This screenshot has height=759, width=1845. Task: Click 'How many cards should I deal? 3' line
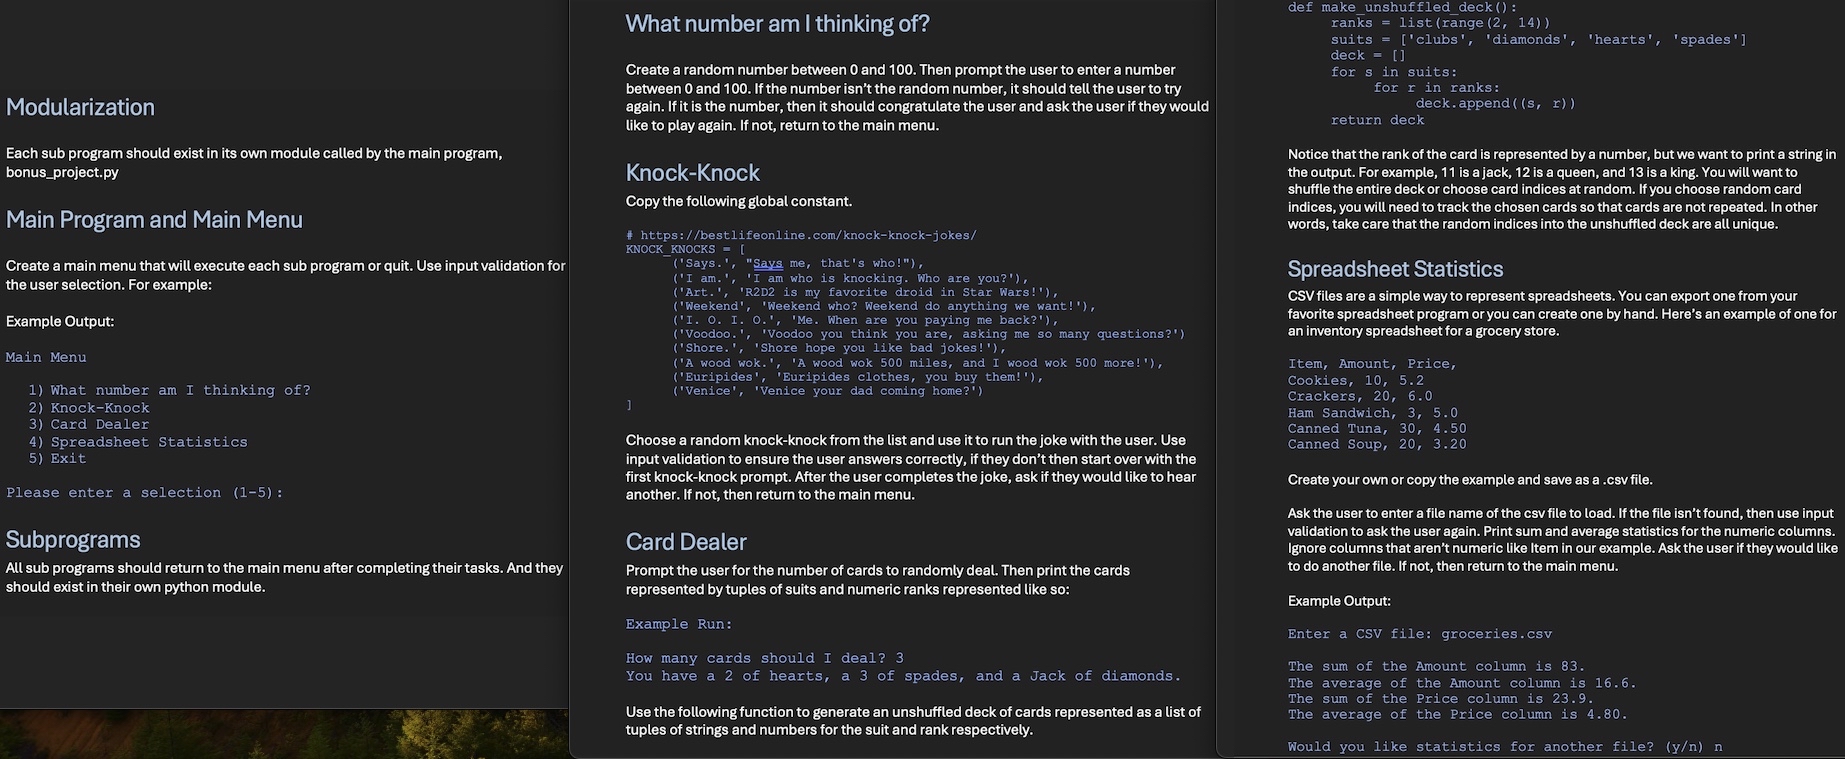(x=765, y=658)
